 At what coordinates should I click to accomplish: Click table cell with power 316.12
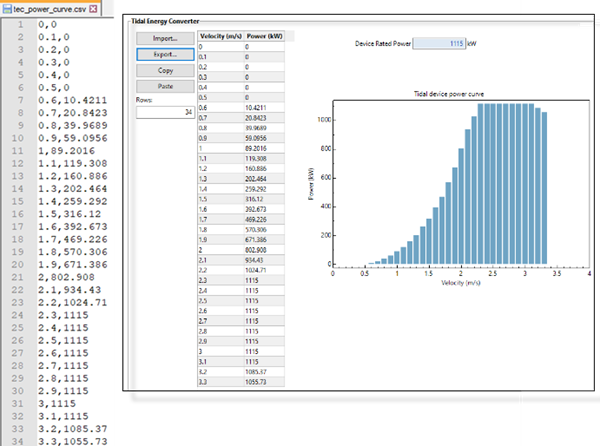pyautogui.click(x=264, y=199)
